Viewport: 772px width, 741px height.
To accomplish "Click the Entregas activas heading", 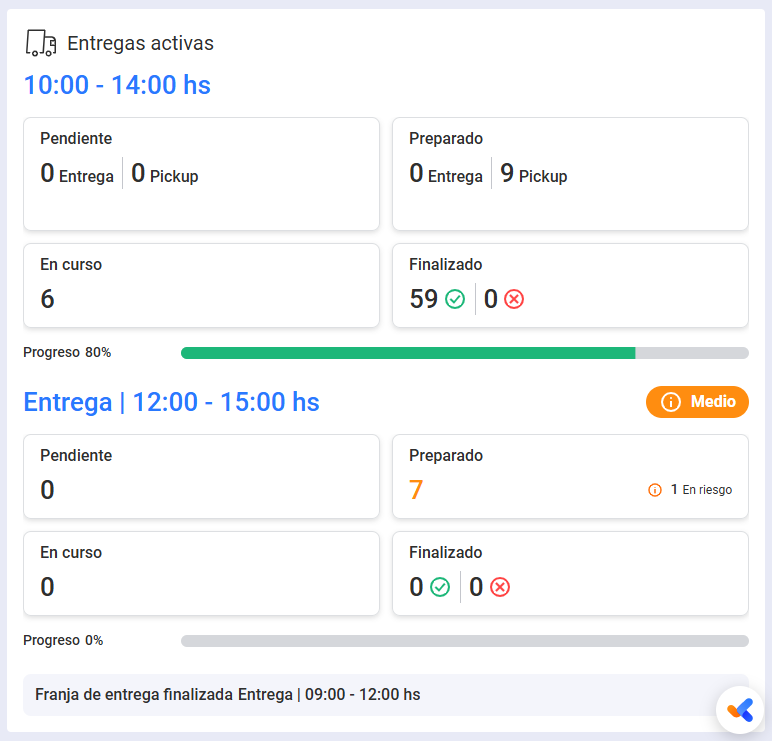I will click(140, 43).
